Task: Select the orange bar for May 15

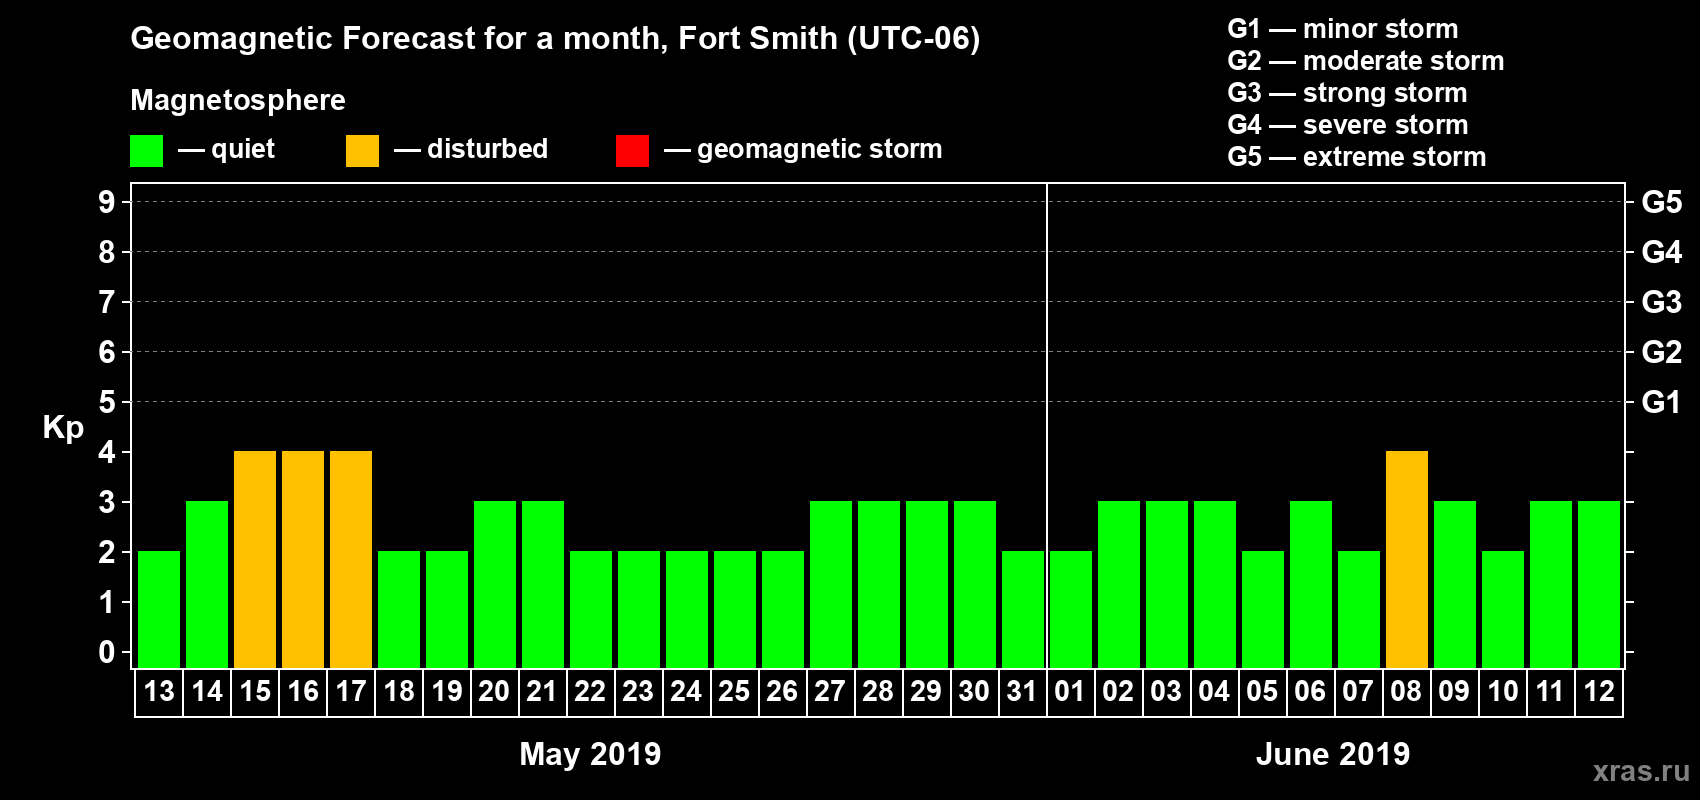Action: pos(255,559)
